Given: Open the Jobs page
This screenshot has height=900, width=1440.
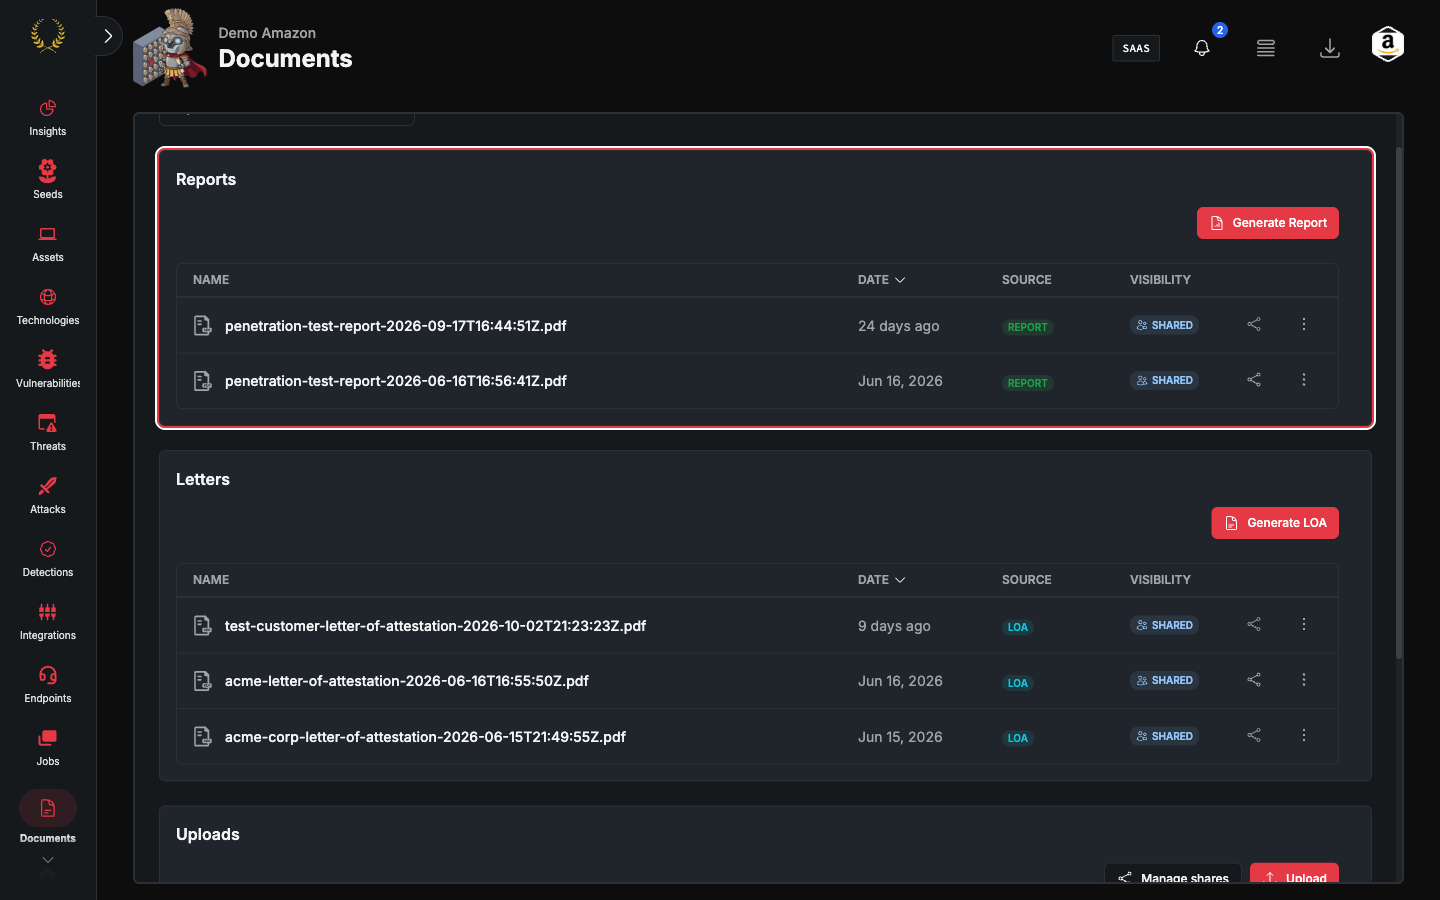Looking at the screenshot, I should [x=48, y=748].
